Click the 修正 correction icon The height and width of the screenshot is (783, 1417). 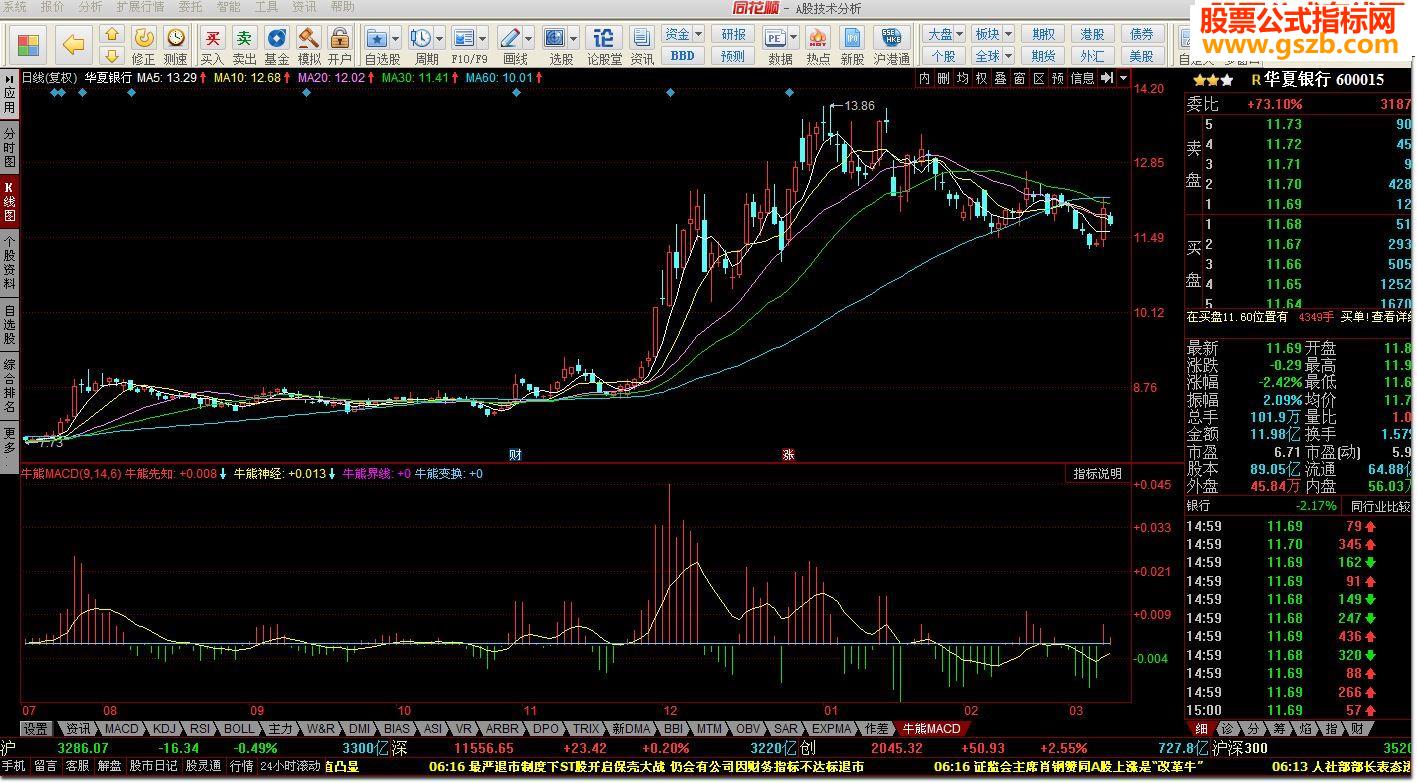(144, 46)
